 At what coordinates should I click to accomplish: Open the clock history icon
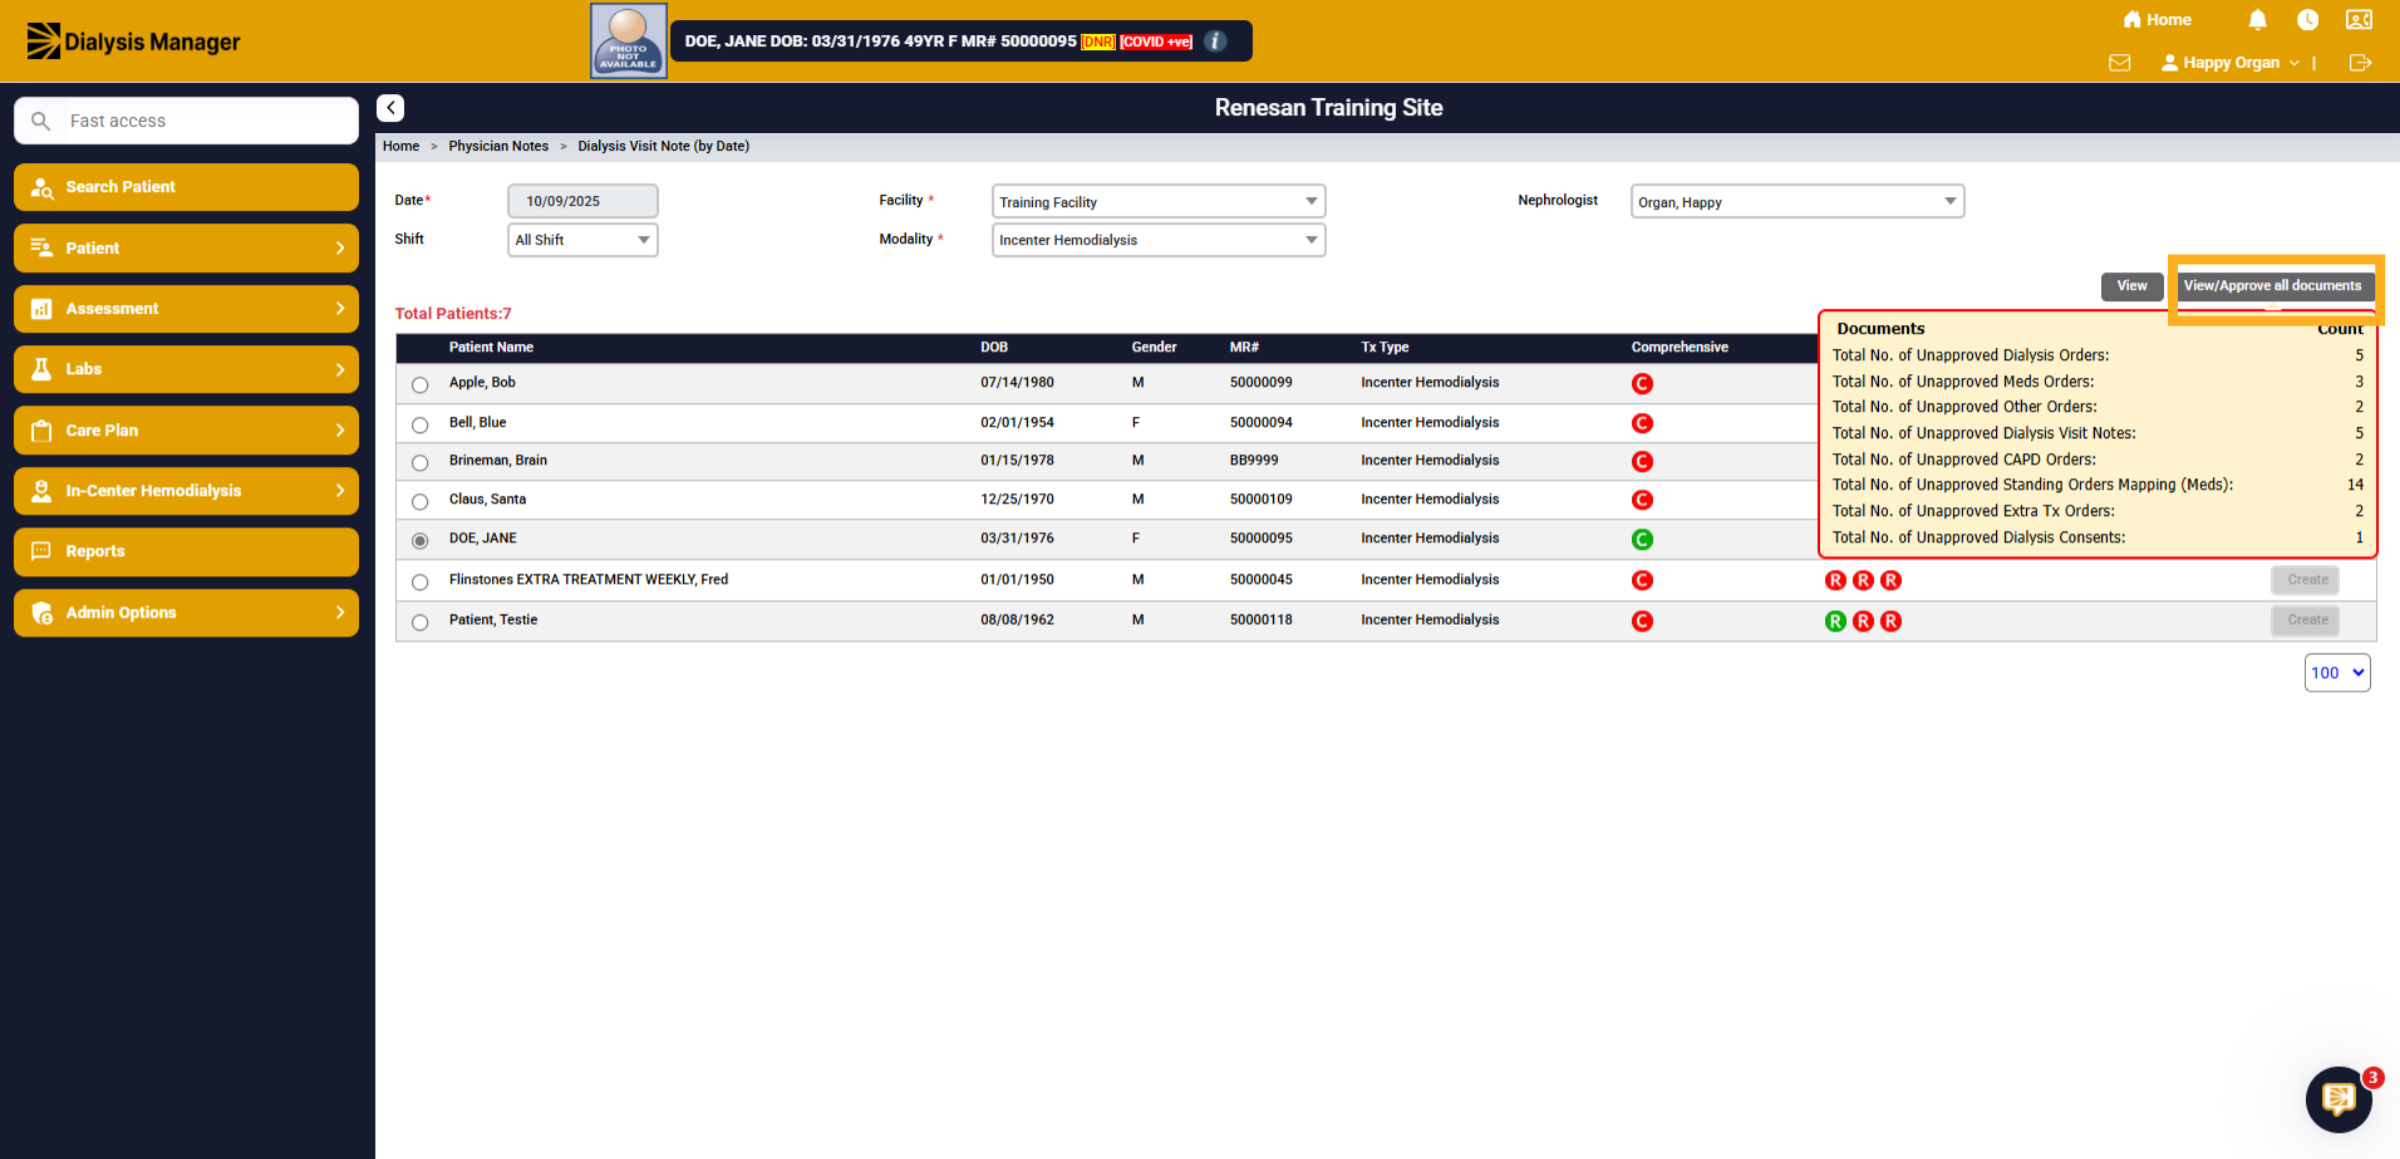pyautogui.click(x=2307, y=20)
